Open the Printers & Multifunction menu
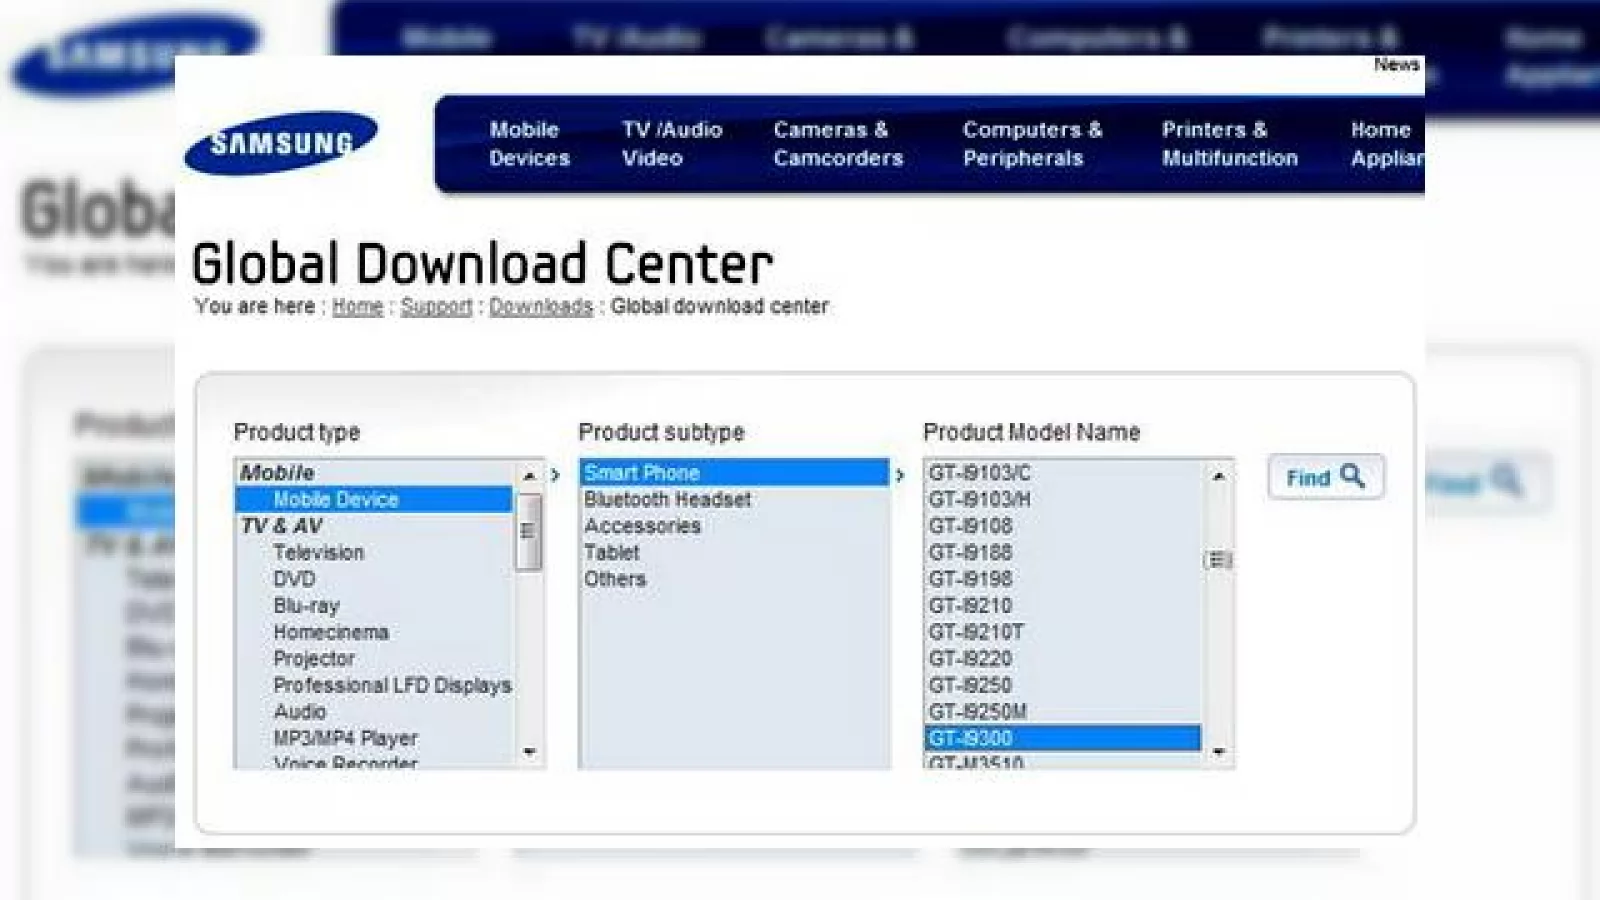This screenshot has width=1600, height=900. click(x=1229, y=143)
